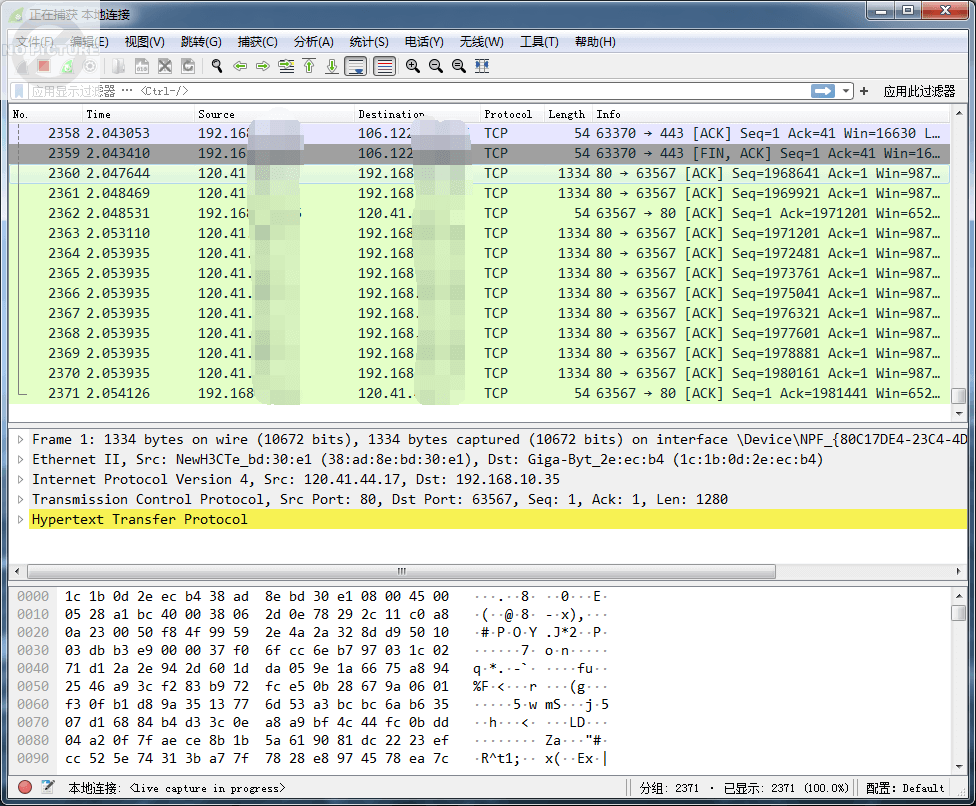The image size is (976, 806).
Task: Select packet 2358 in the list
Action: [479, 133]
